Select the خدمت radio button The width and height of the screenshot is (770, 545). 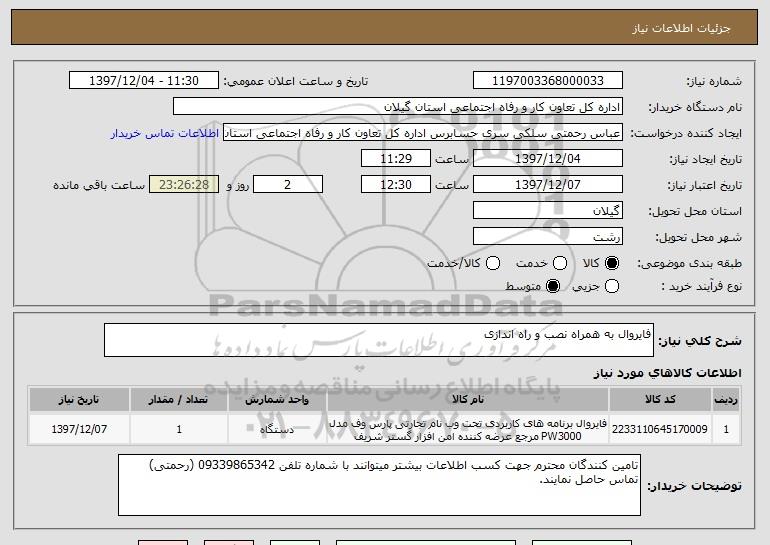(x=560, y=264)
